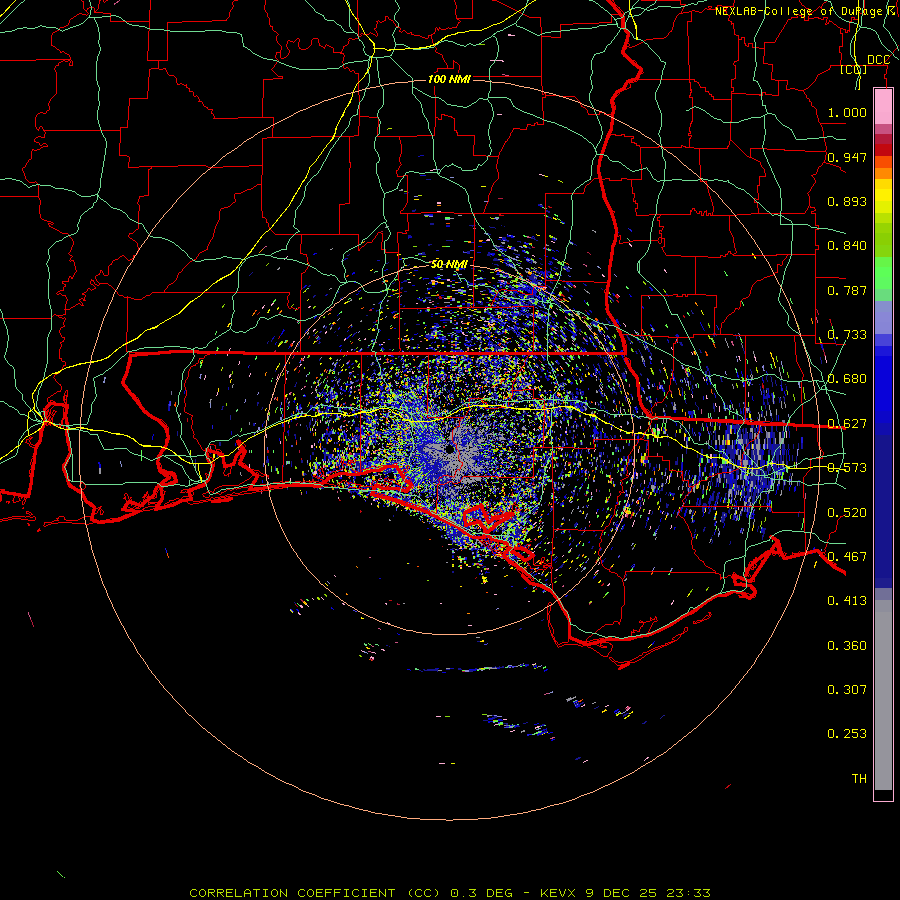The height and width of the screenshot is (900, 900).
Task: Click the TH threshold label
Action: click(859, 779)
